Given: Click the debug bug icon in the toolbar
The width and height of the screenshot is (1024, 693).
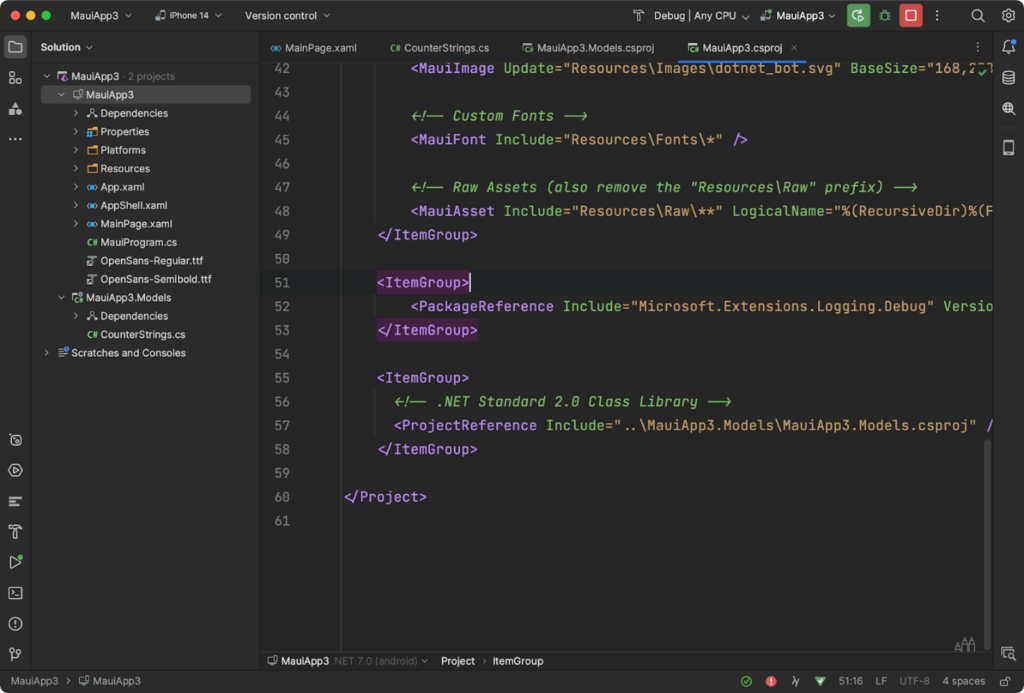Looking at the screenshot, I should point(884,15).
